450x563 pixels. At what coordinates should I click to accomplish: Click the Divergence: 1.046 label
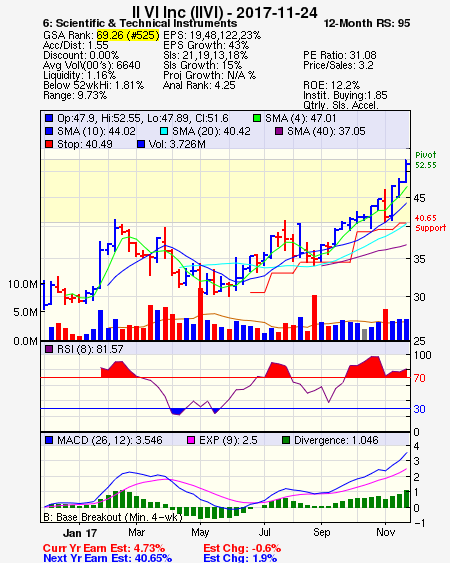point(336,440)
